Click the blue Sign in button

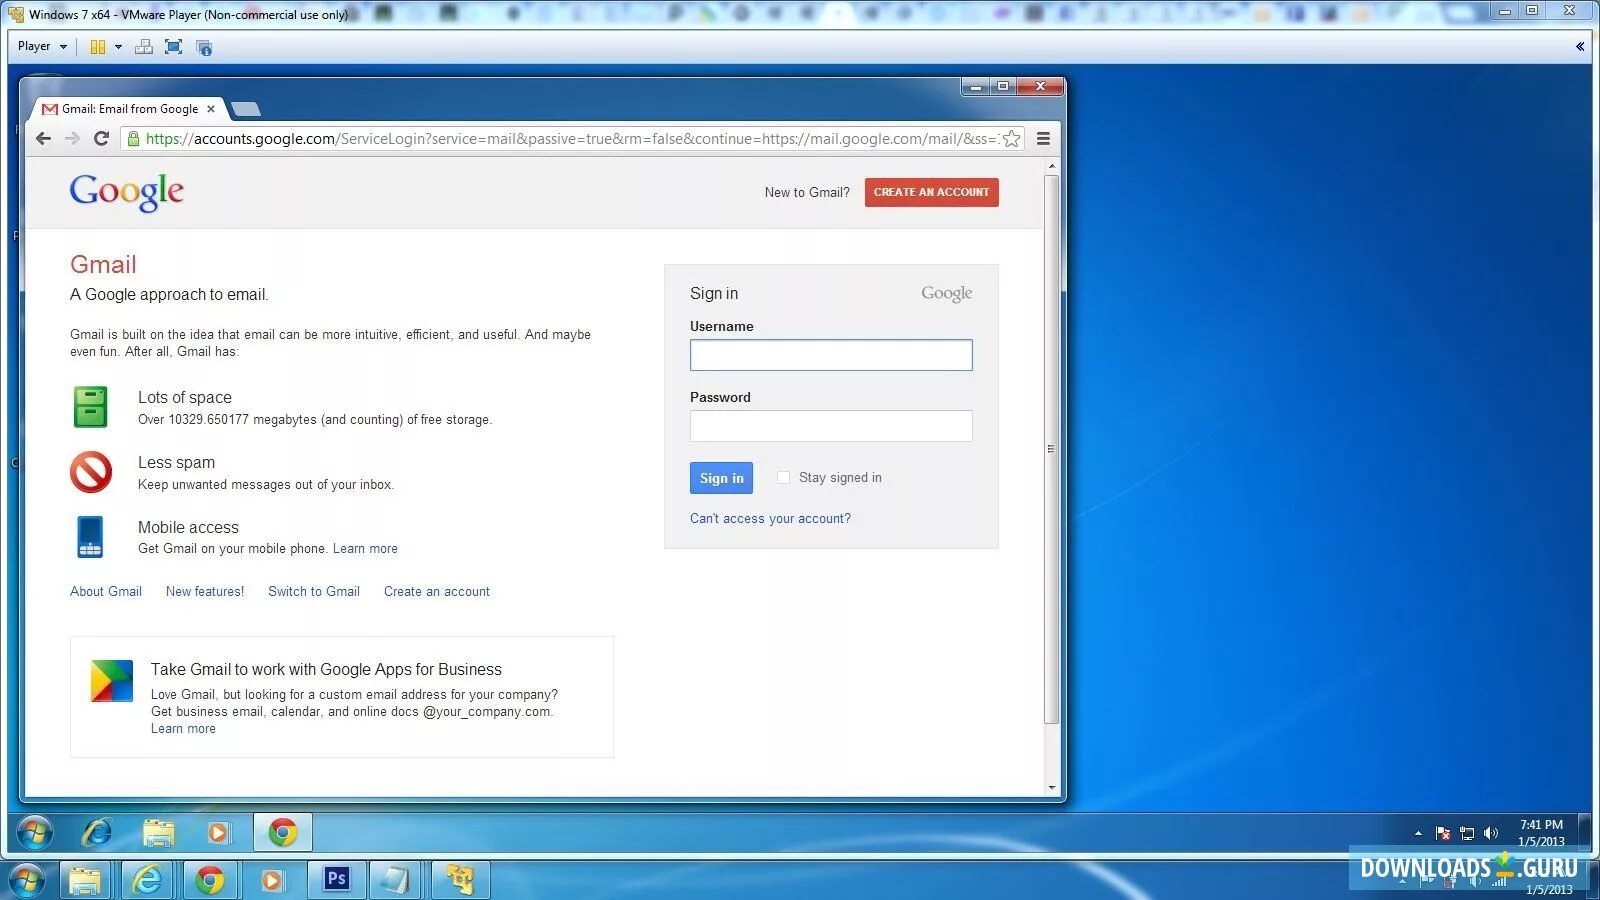[721, 478]
